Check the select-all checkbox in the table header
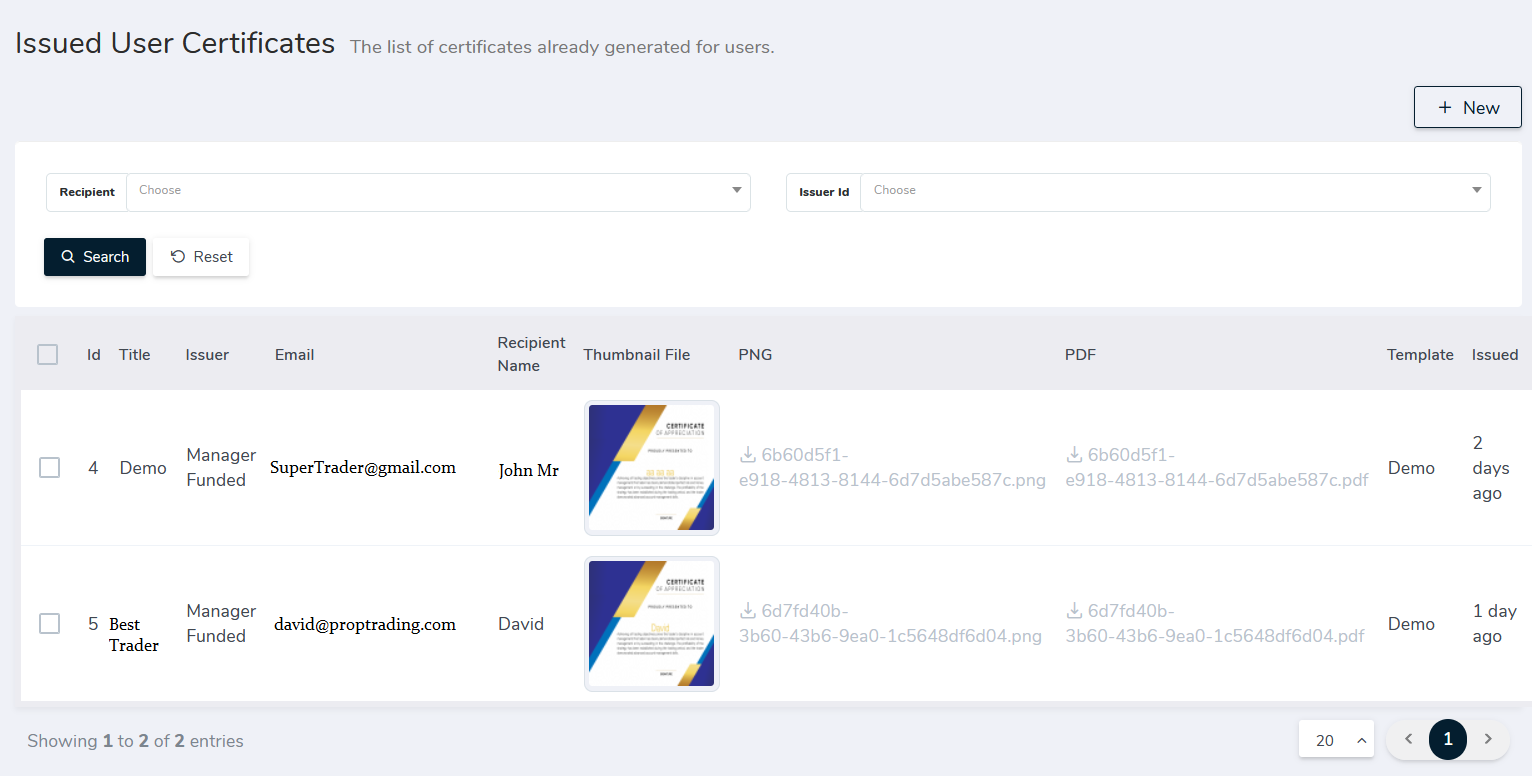This screenshot has height=776, width=1532. pyautogui.click(x=47, y=354)
